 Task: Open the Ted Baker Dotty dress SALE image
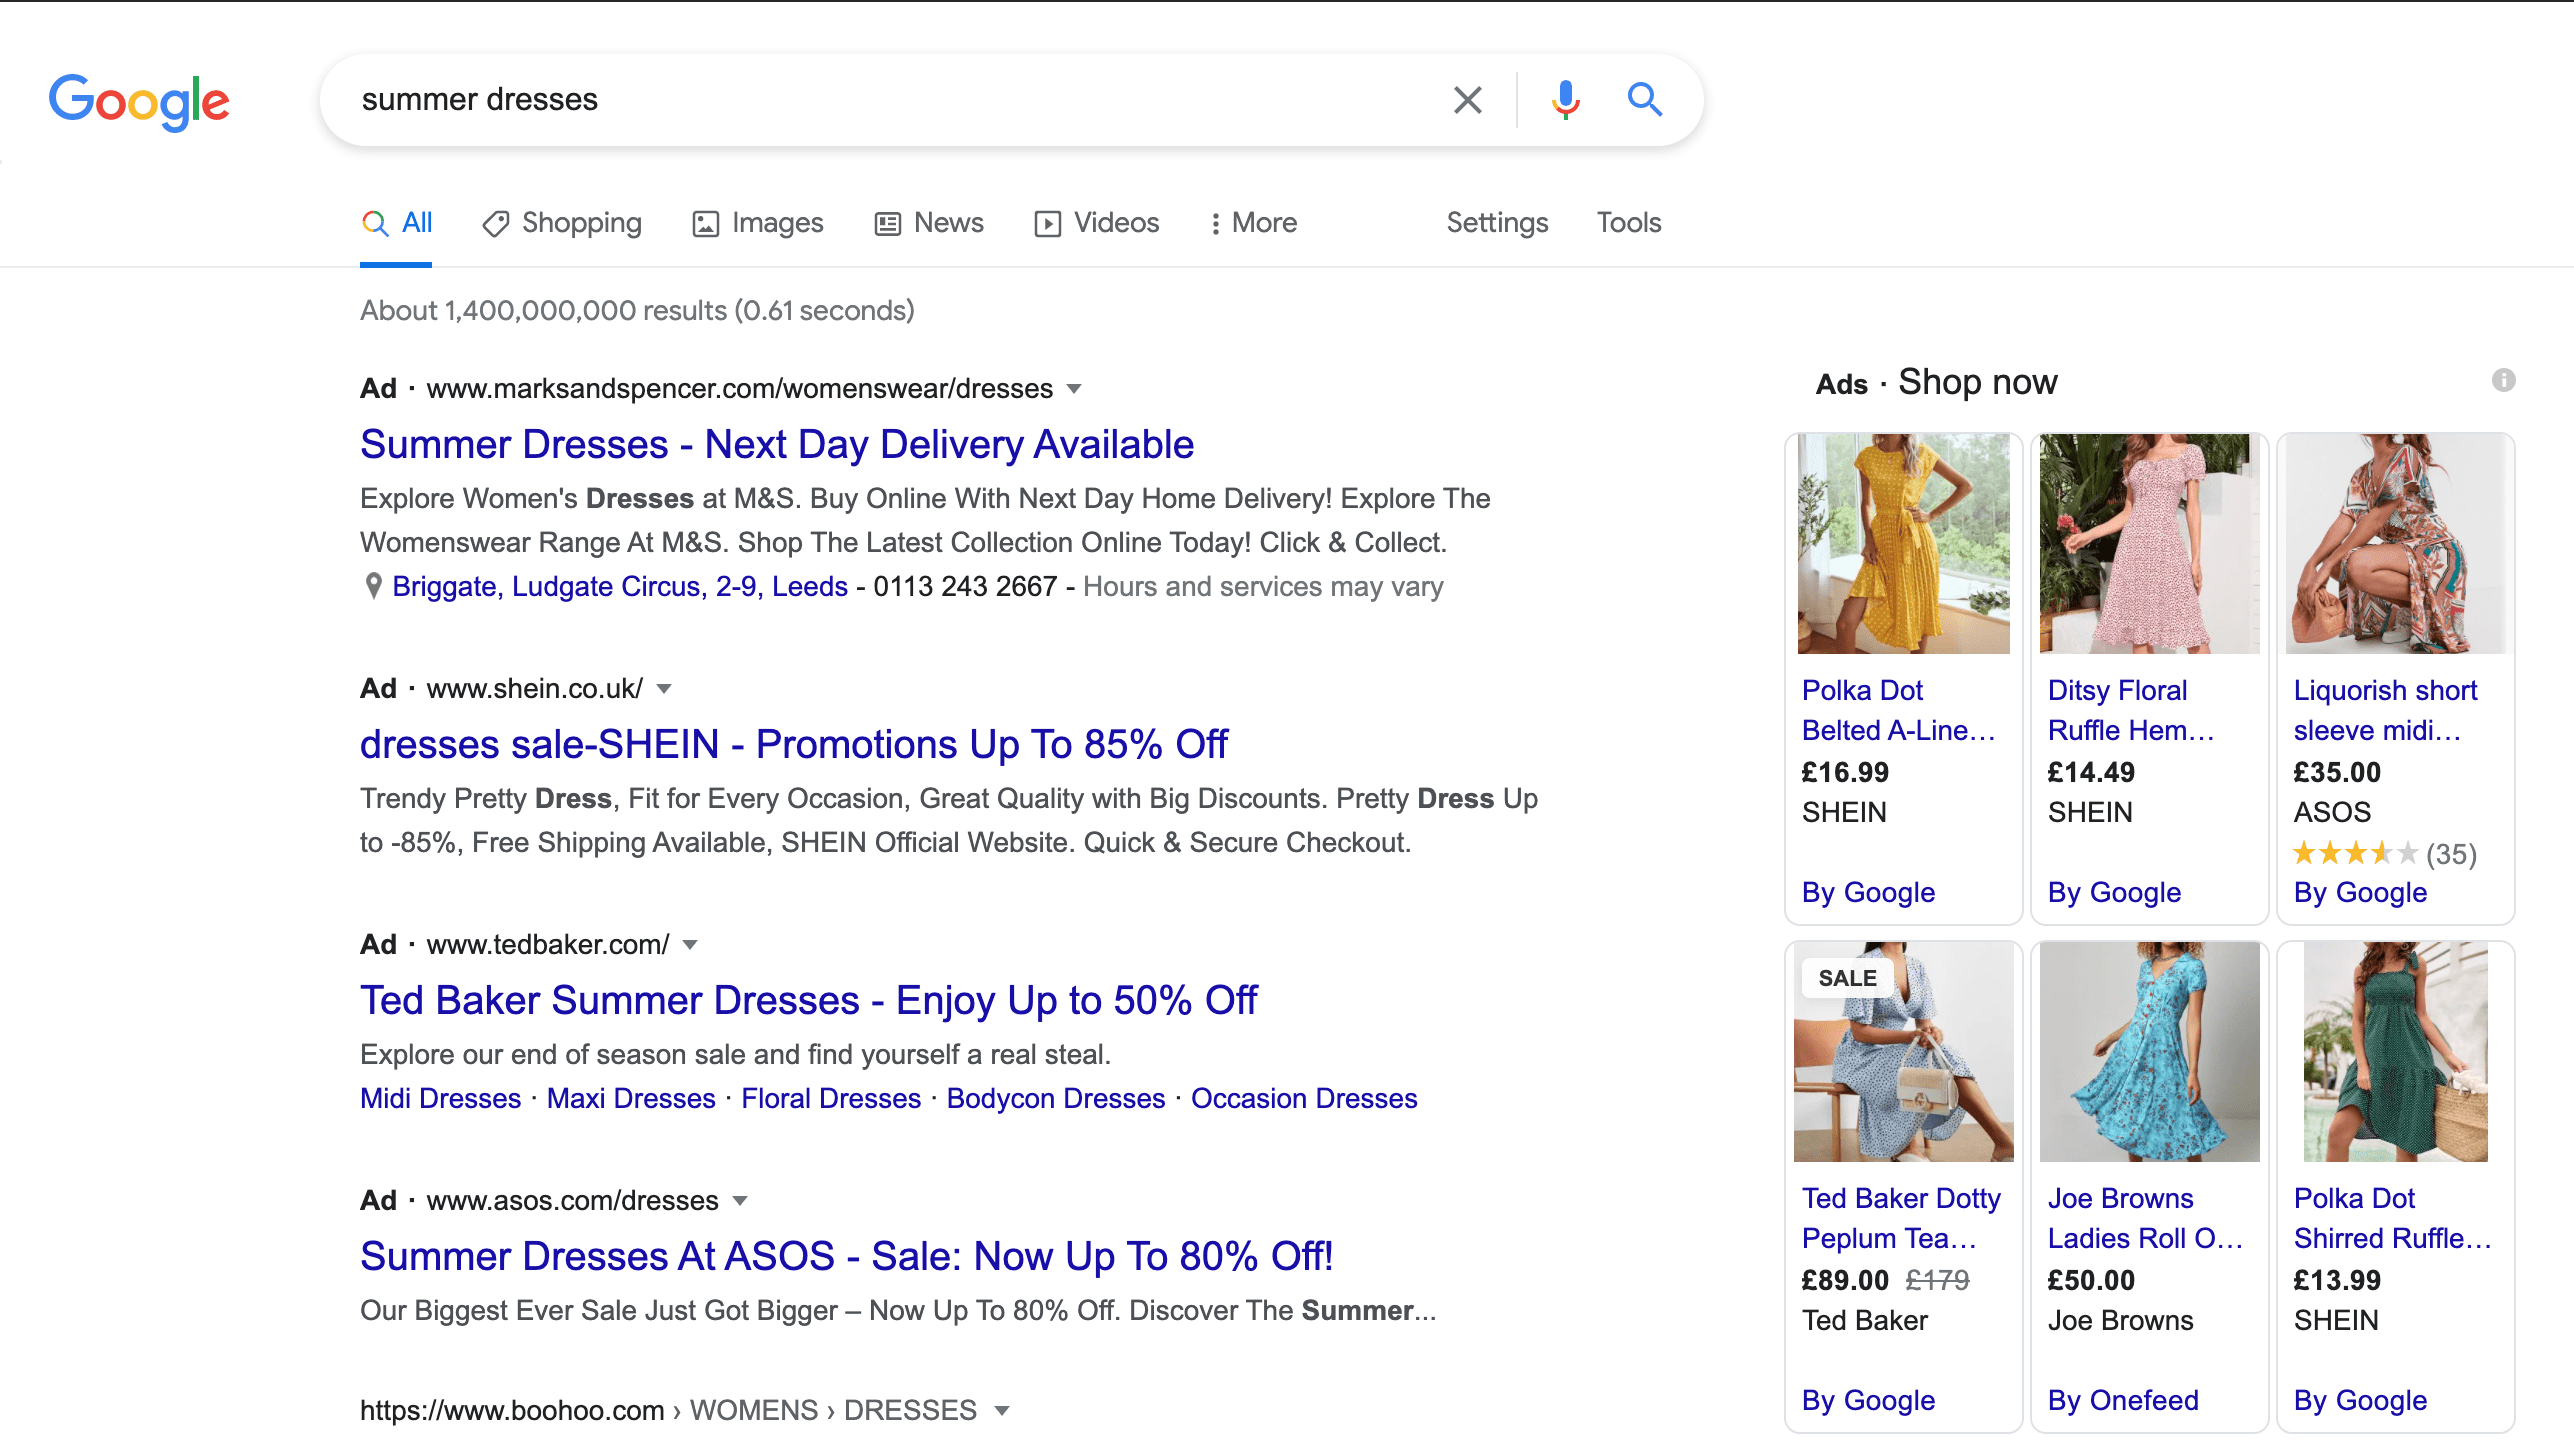click(x=1903, y=1052)
